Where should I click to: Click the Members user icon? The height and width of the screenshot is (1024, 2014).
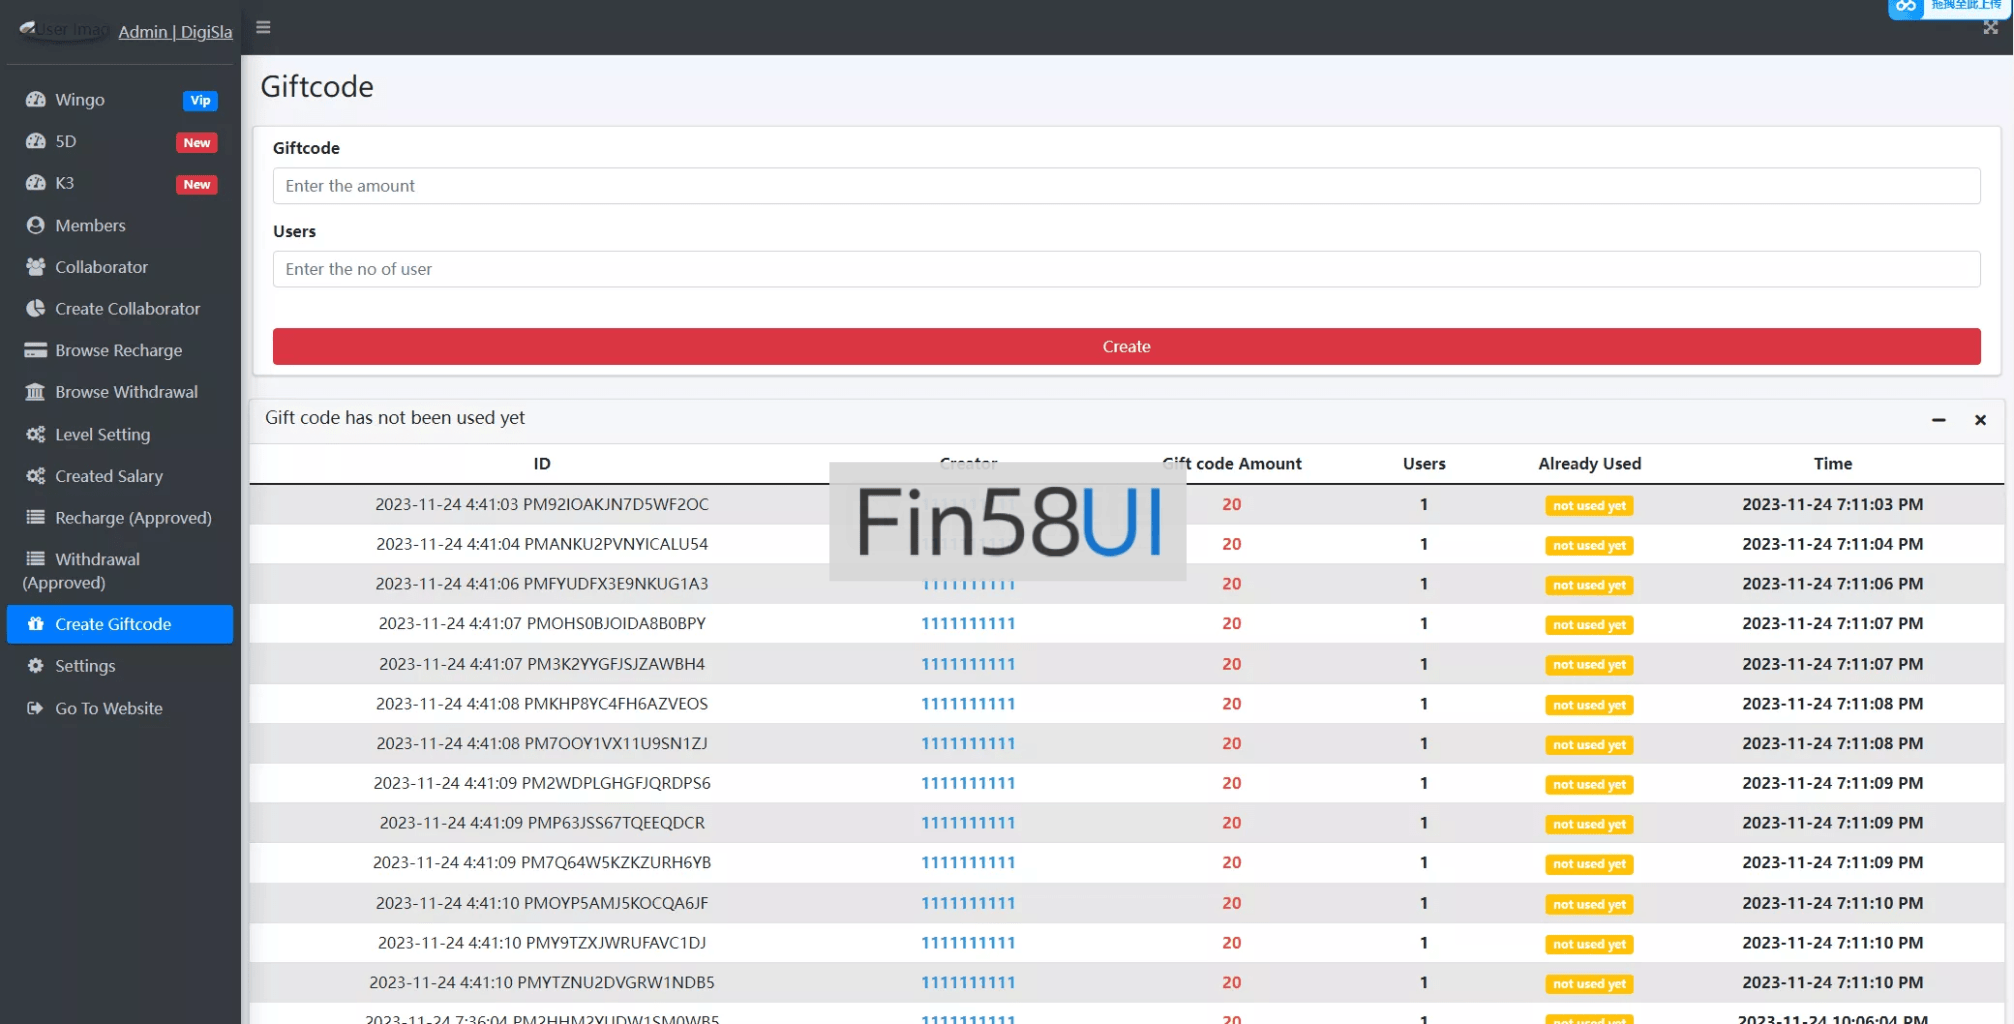coord(36,226)
